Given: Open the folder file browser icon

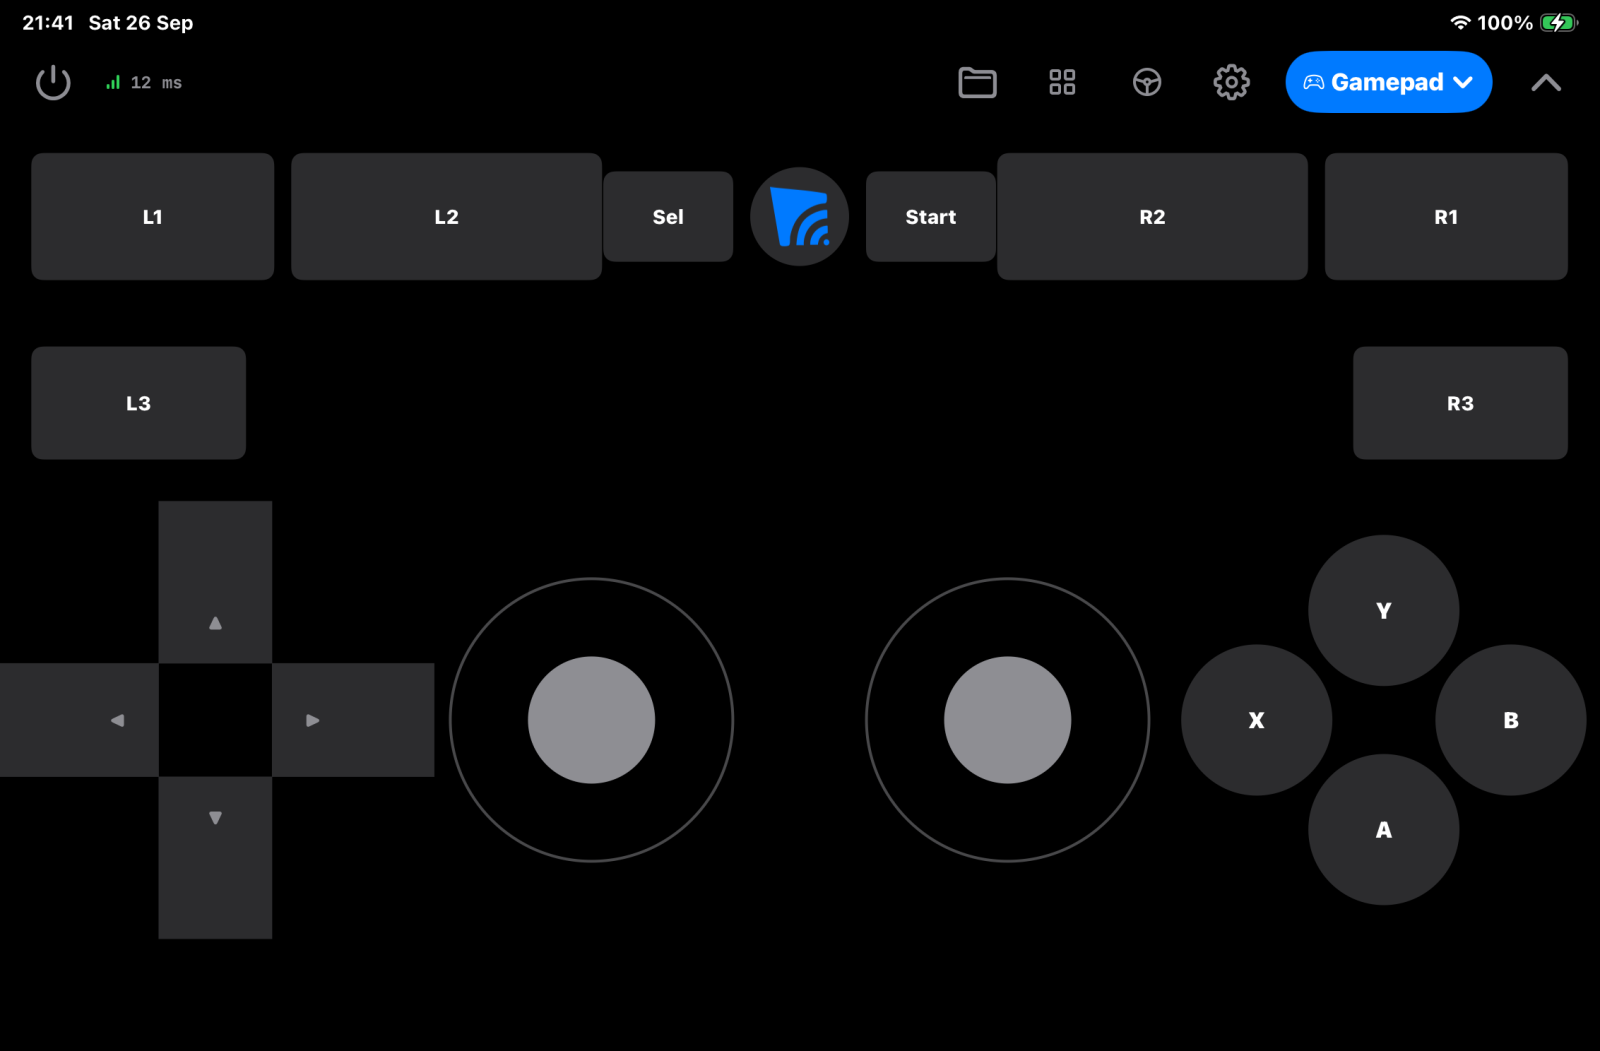Looking at the screenshot, I should click(977, 82).
